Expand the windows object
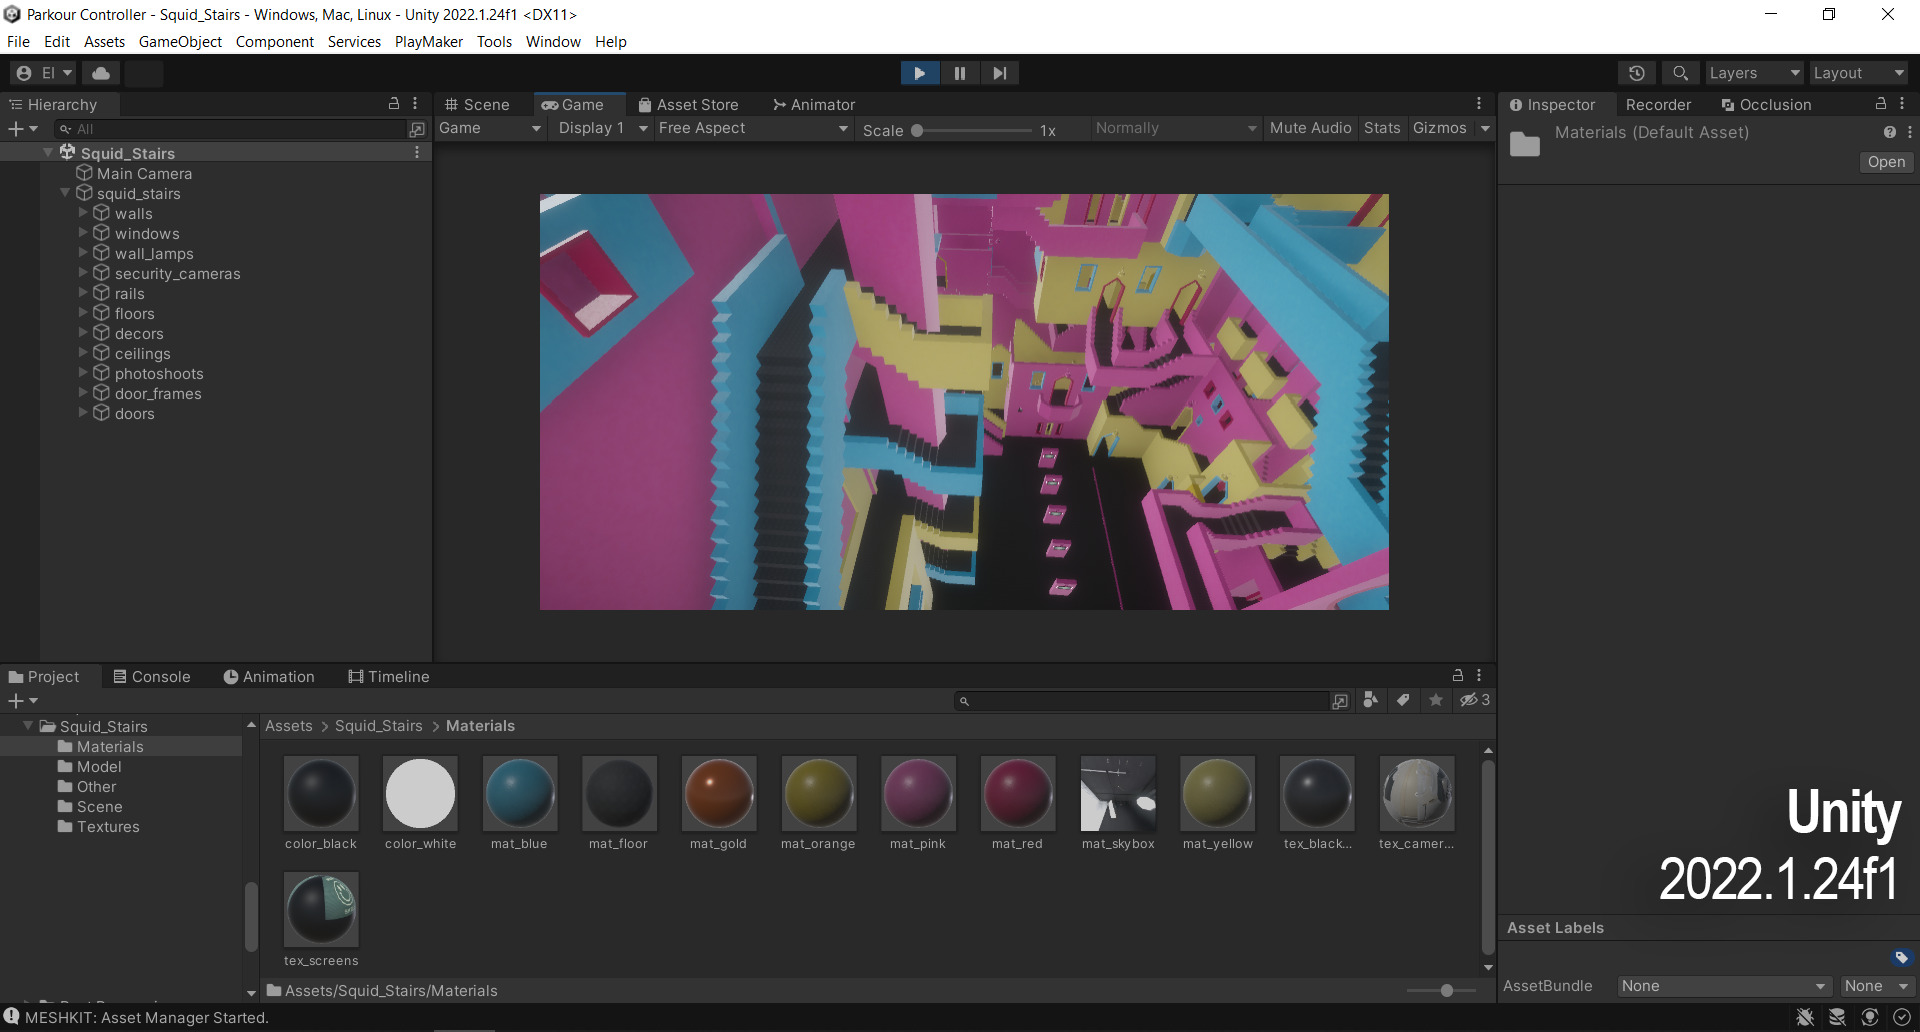Image resolution: width=1920 pixels, height=1032 pixels. coord(83,233)
